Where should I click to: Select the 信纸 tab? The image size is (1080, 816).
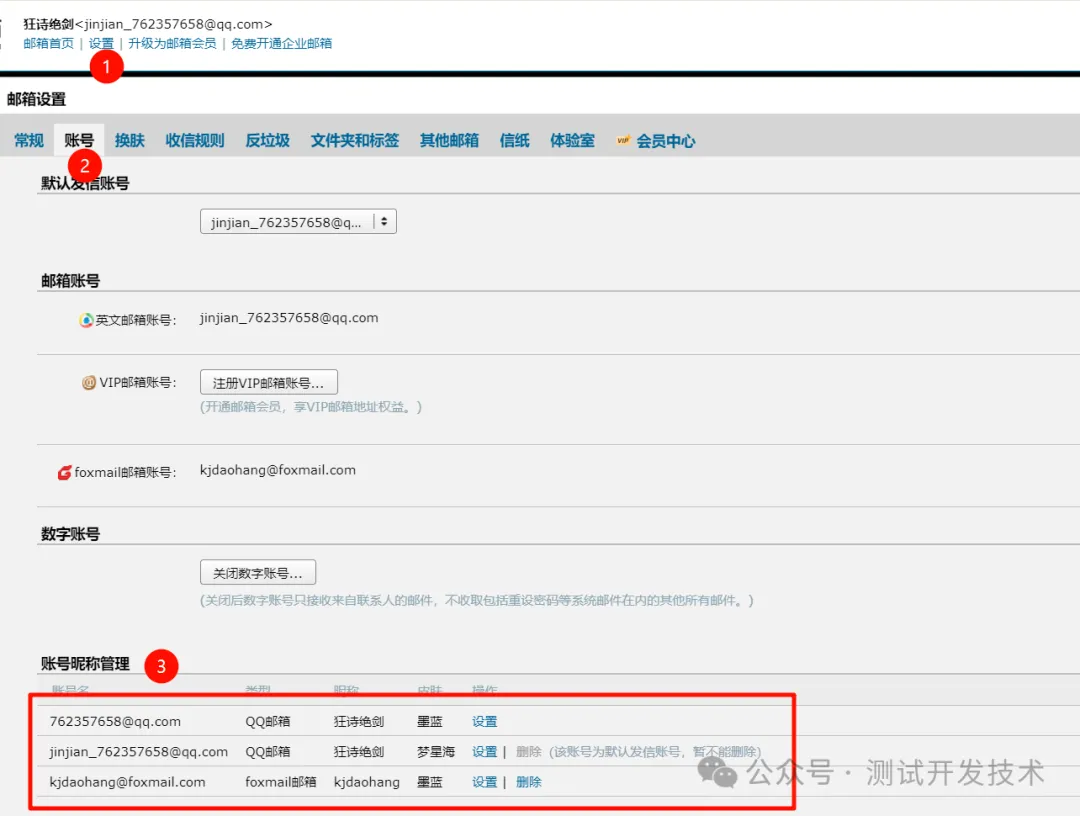(514, 141)
